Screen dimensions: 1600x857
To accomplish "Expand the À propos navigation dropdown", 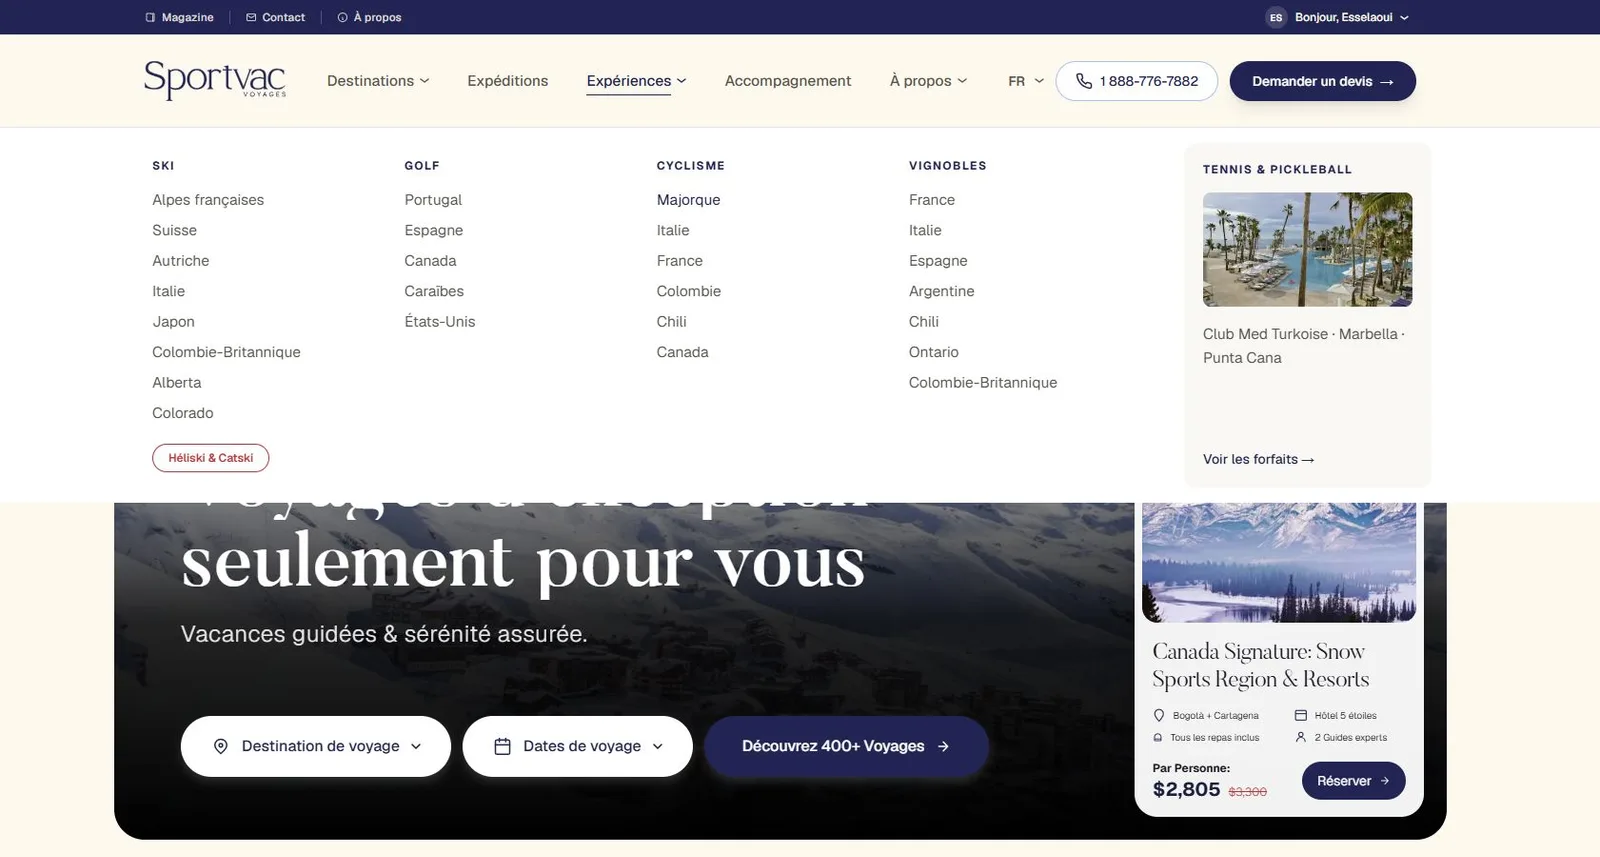I will pos(928,81).
